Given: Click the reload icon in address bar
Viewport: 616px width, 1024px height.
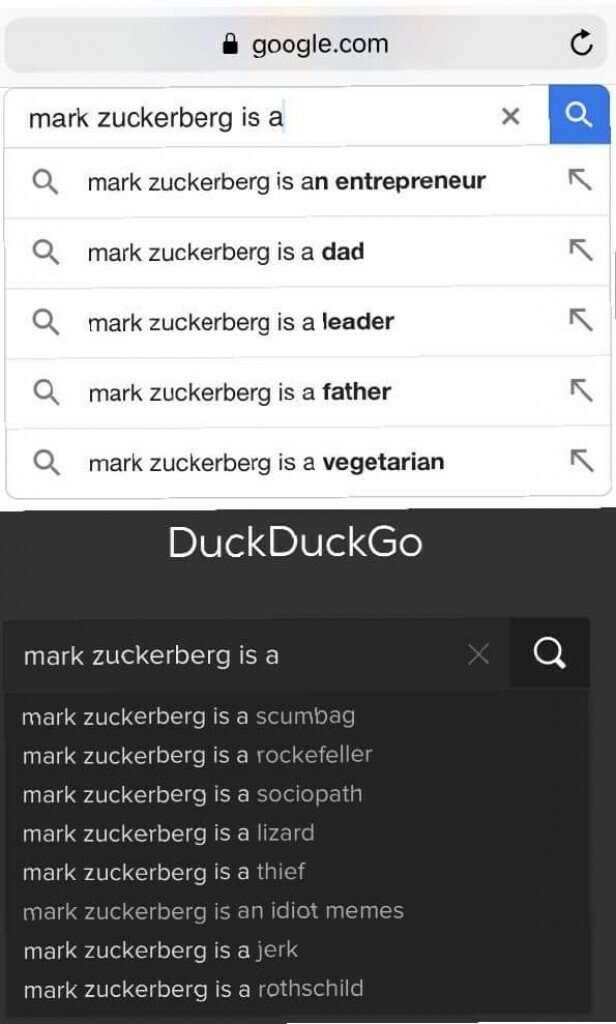Looking at the screenshot, I should pos(581,44).
